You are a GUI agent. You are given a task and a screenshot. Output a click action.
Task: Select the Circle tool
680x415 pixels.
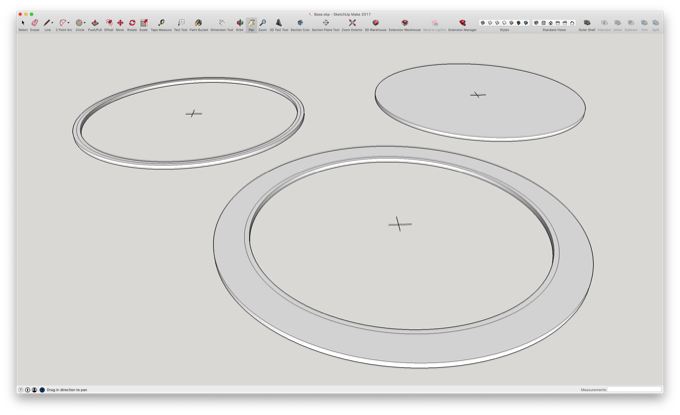79,23
